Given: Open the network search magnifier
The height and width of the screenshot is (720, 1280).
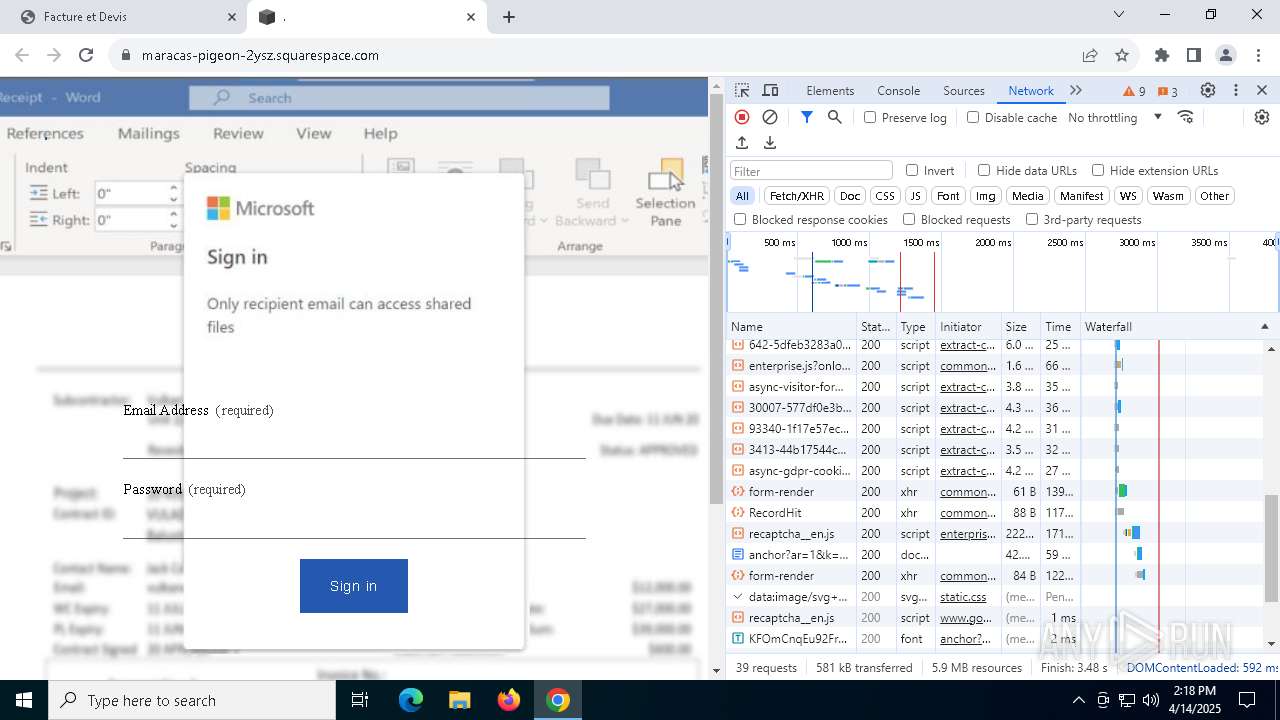Looking at the screenshot, I should click(x=835, y=117).
